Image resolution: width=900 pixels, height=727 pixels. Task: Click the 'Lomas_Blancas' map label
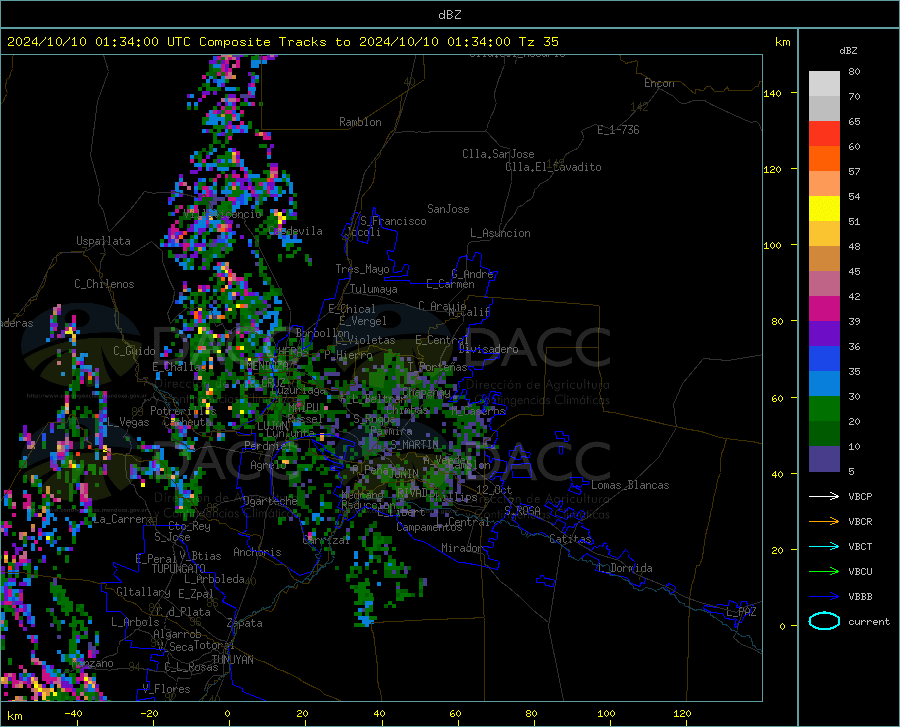(630, 485)
